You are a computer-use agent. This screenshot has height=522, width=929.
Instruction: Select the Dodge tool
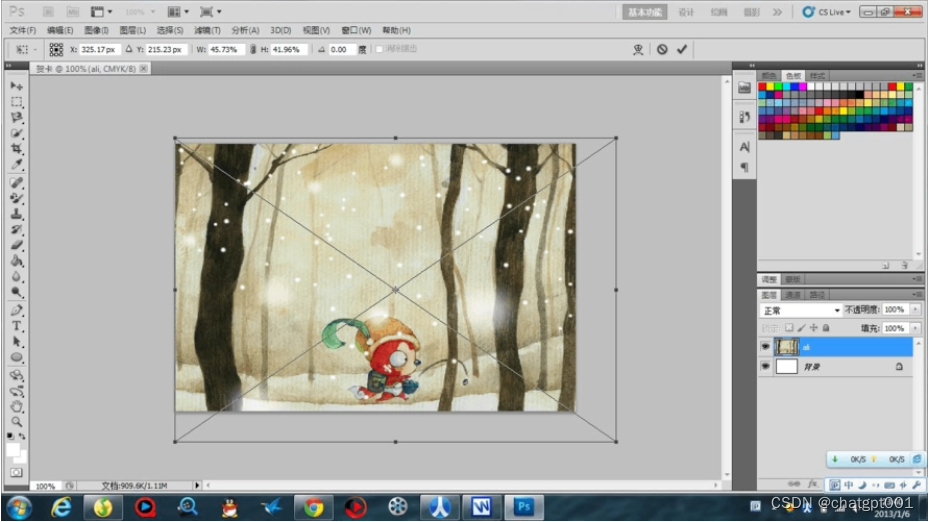[x=17, y=292]
